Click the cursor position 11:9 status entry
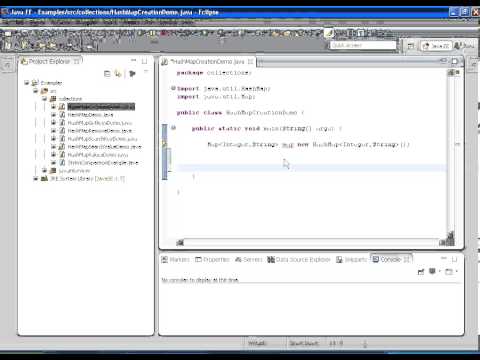This screenshot has width=480, height=360. coord(336,343)
